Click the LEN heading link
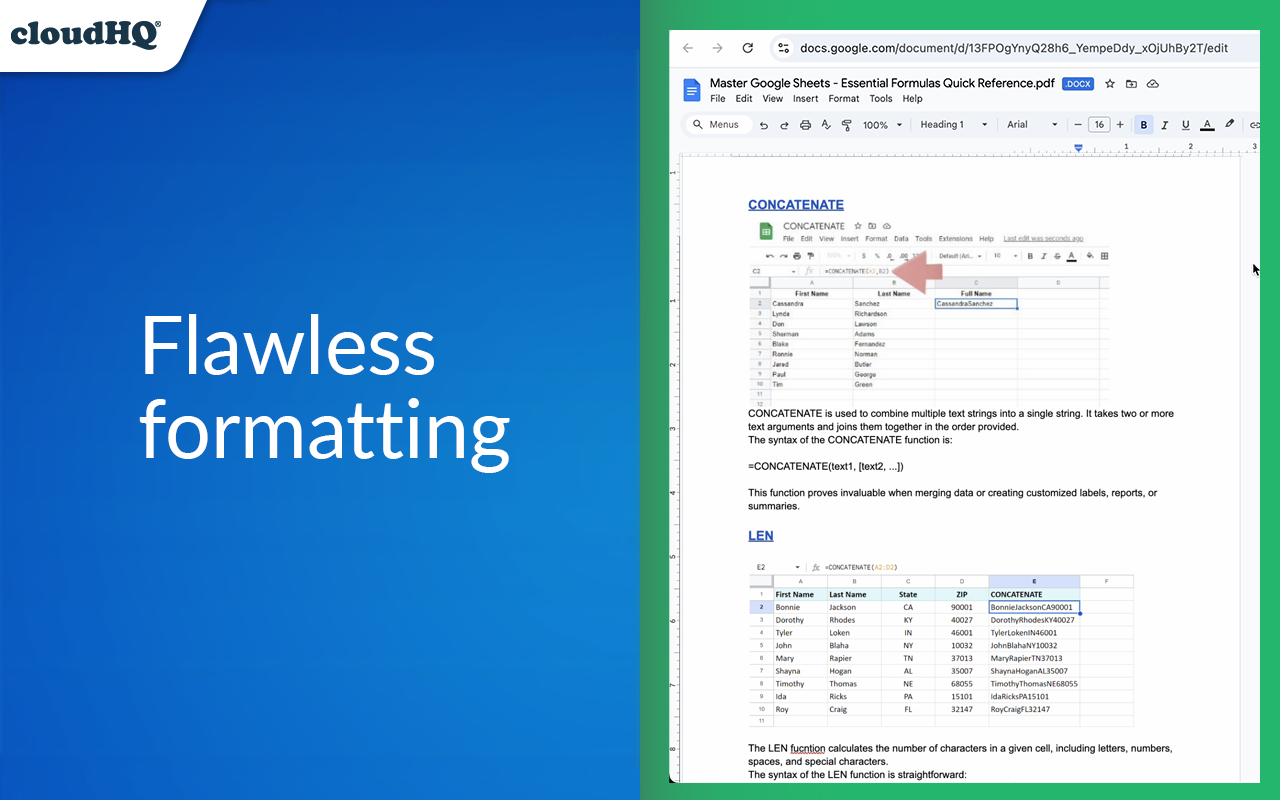The width and height of the screenshot is (1280, 800). click(x=761, y=536)
